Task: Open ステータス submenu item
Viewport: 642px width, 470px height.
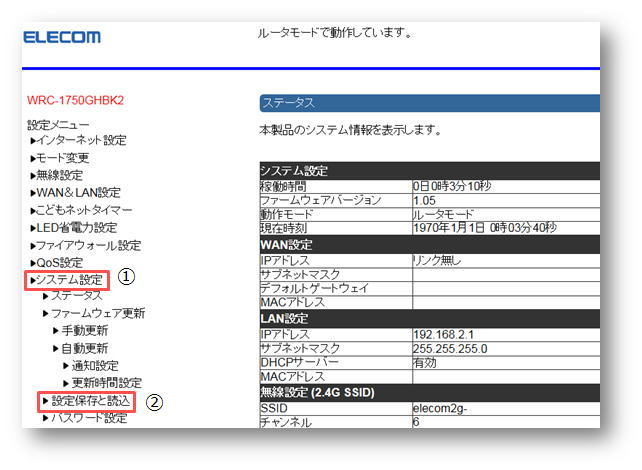Action: [76, 296]
